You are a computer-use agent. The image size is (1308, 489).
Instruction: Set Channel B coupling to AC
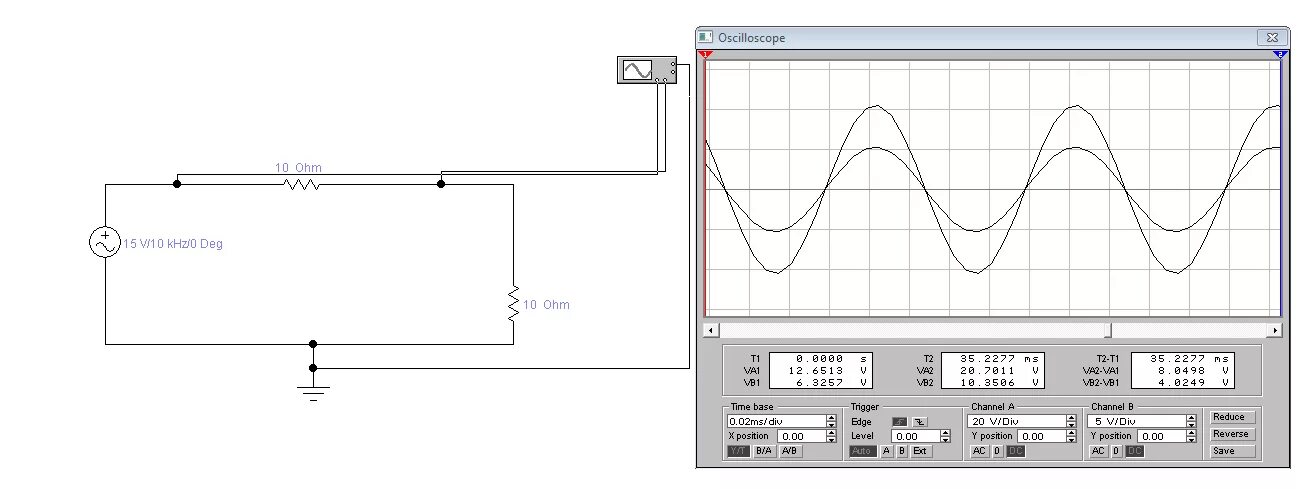[1099, 451]
